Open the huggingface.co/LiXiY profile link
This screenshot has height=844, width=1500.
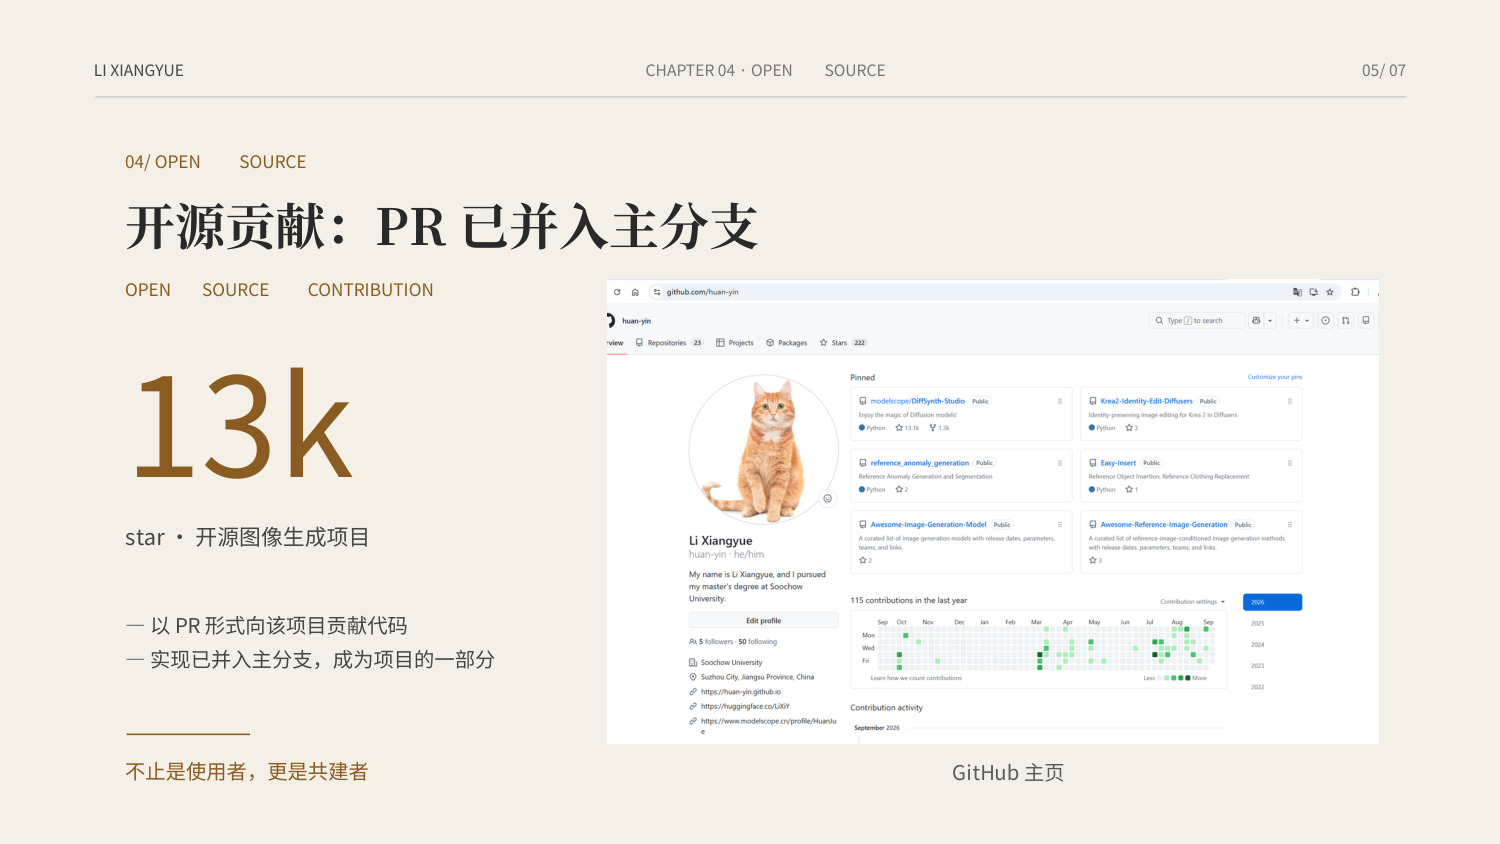[745, 706]
